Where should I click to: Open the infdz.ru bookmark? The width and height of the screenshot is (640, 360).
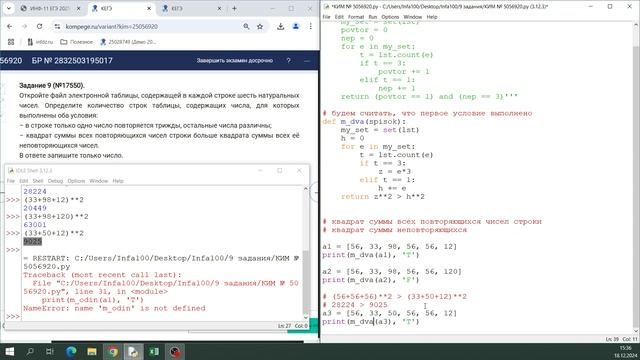[40, 42]
